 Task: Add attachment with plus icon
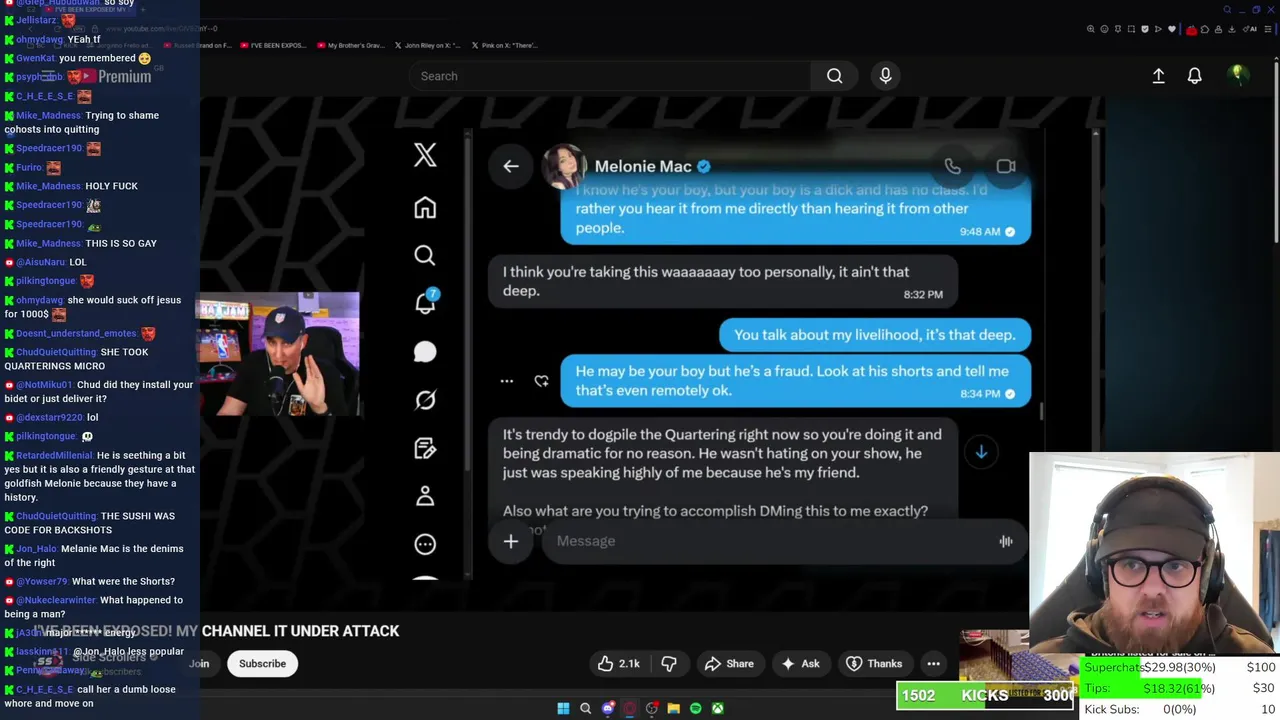(511, 541)
